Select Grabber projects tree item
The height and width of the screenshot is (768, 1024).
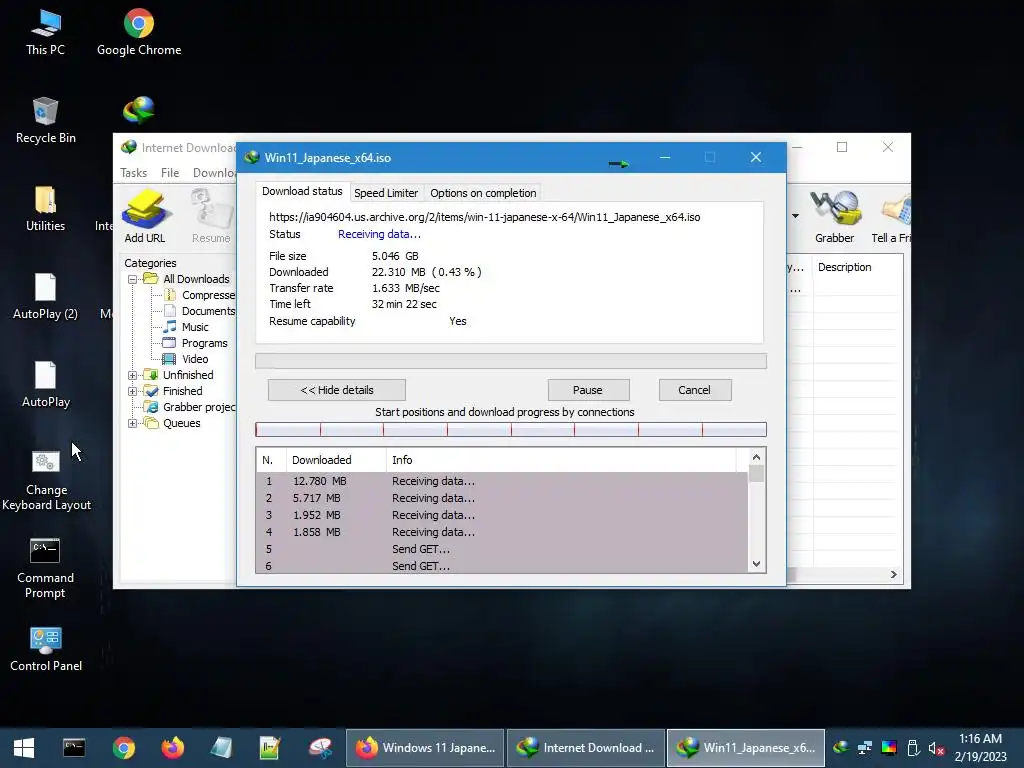[x=191, y=407]
